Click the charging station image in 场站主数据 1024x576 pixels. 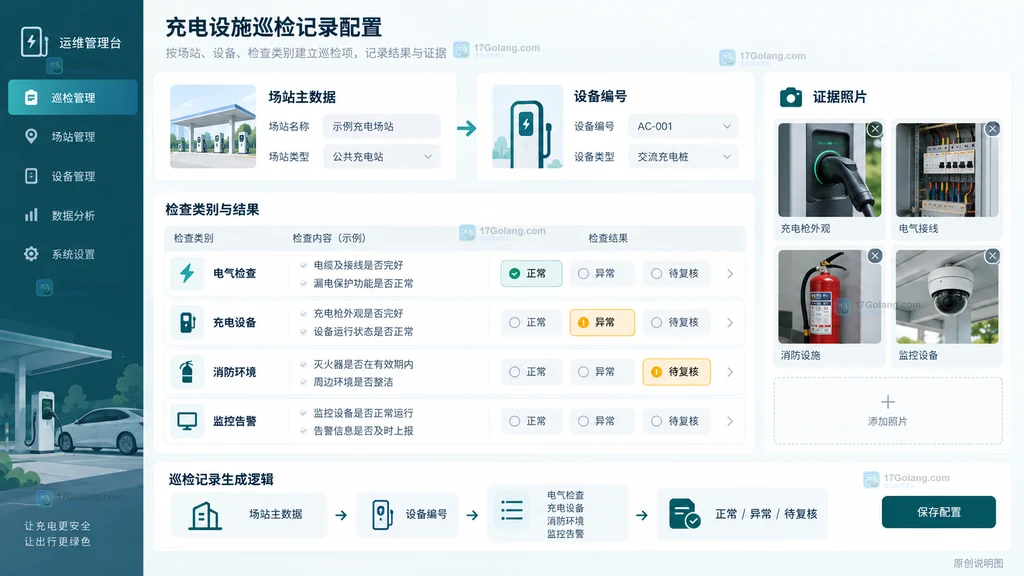coord(213,127)
